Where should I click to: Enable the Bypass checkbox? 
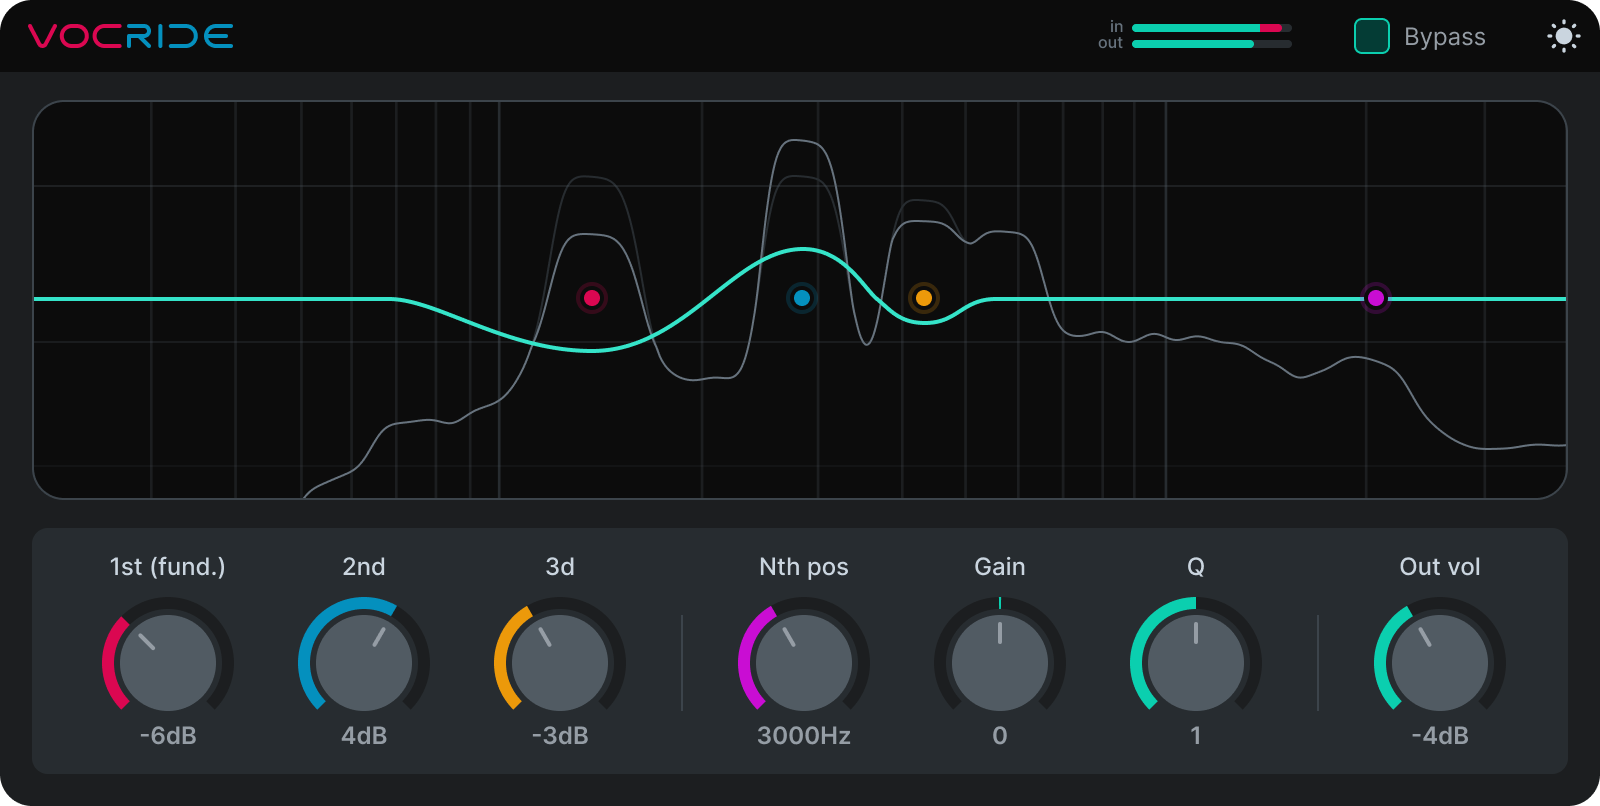[x=1372, y=36]
